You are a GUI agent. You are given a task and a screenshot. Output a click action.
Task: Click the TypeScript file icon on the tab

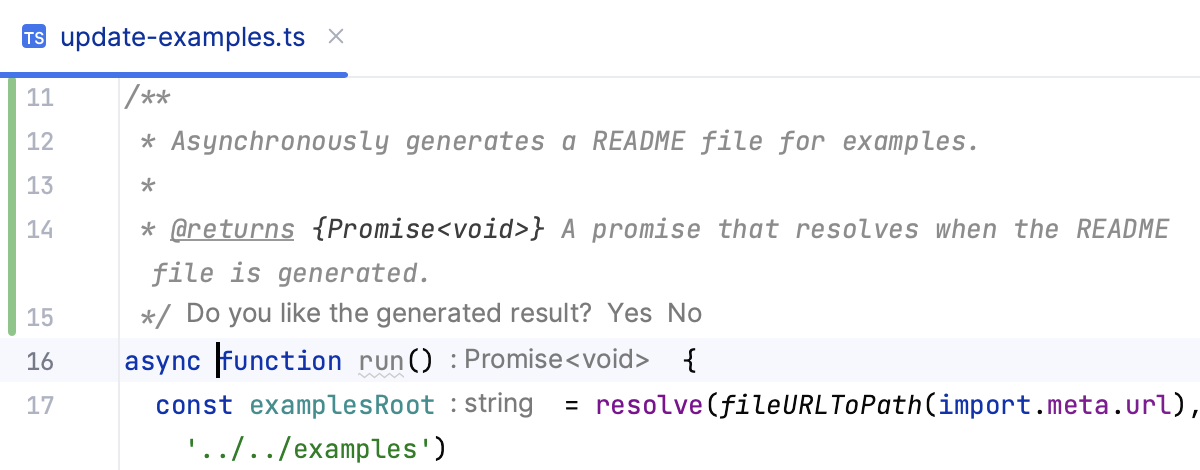35,38
